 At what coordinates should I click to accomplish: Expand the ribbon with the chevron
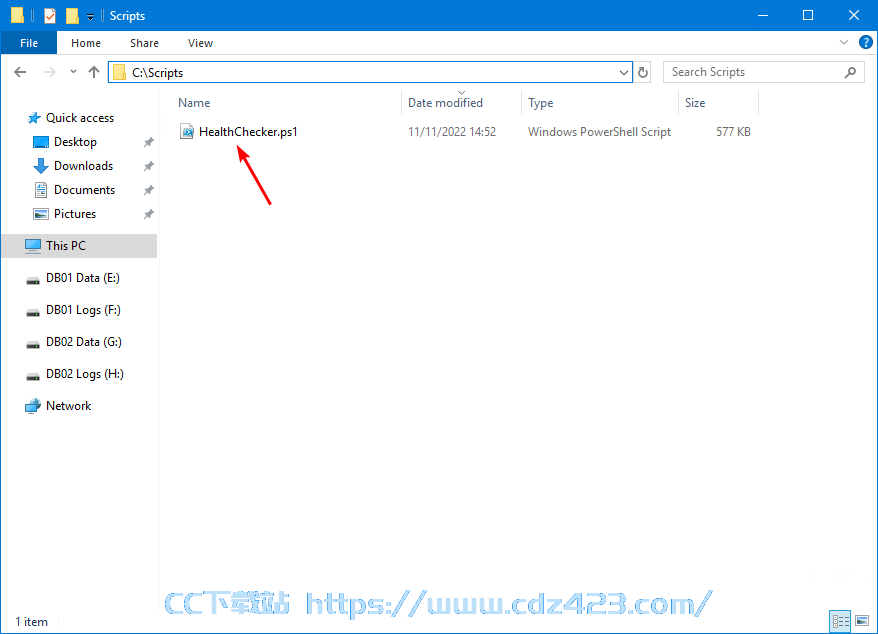844,43
